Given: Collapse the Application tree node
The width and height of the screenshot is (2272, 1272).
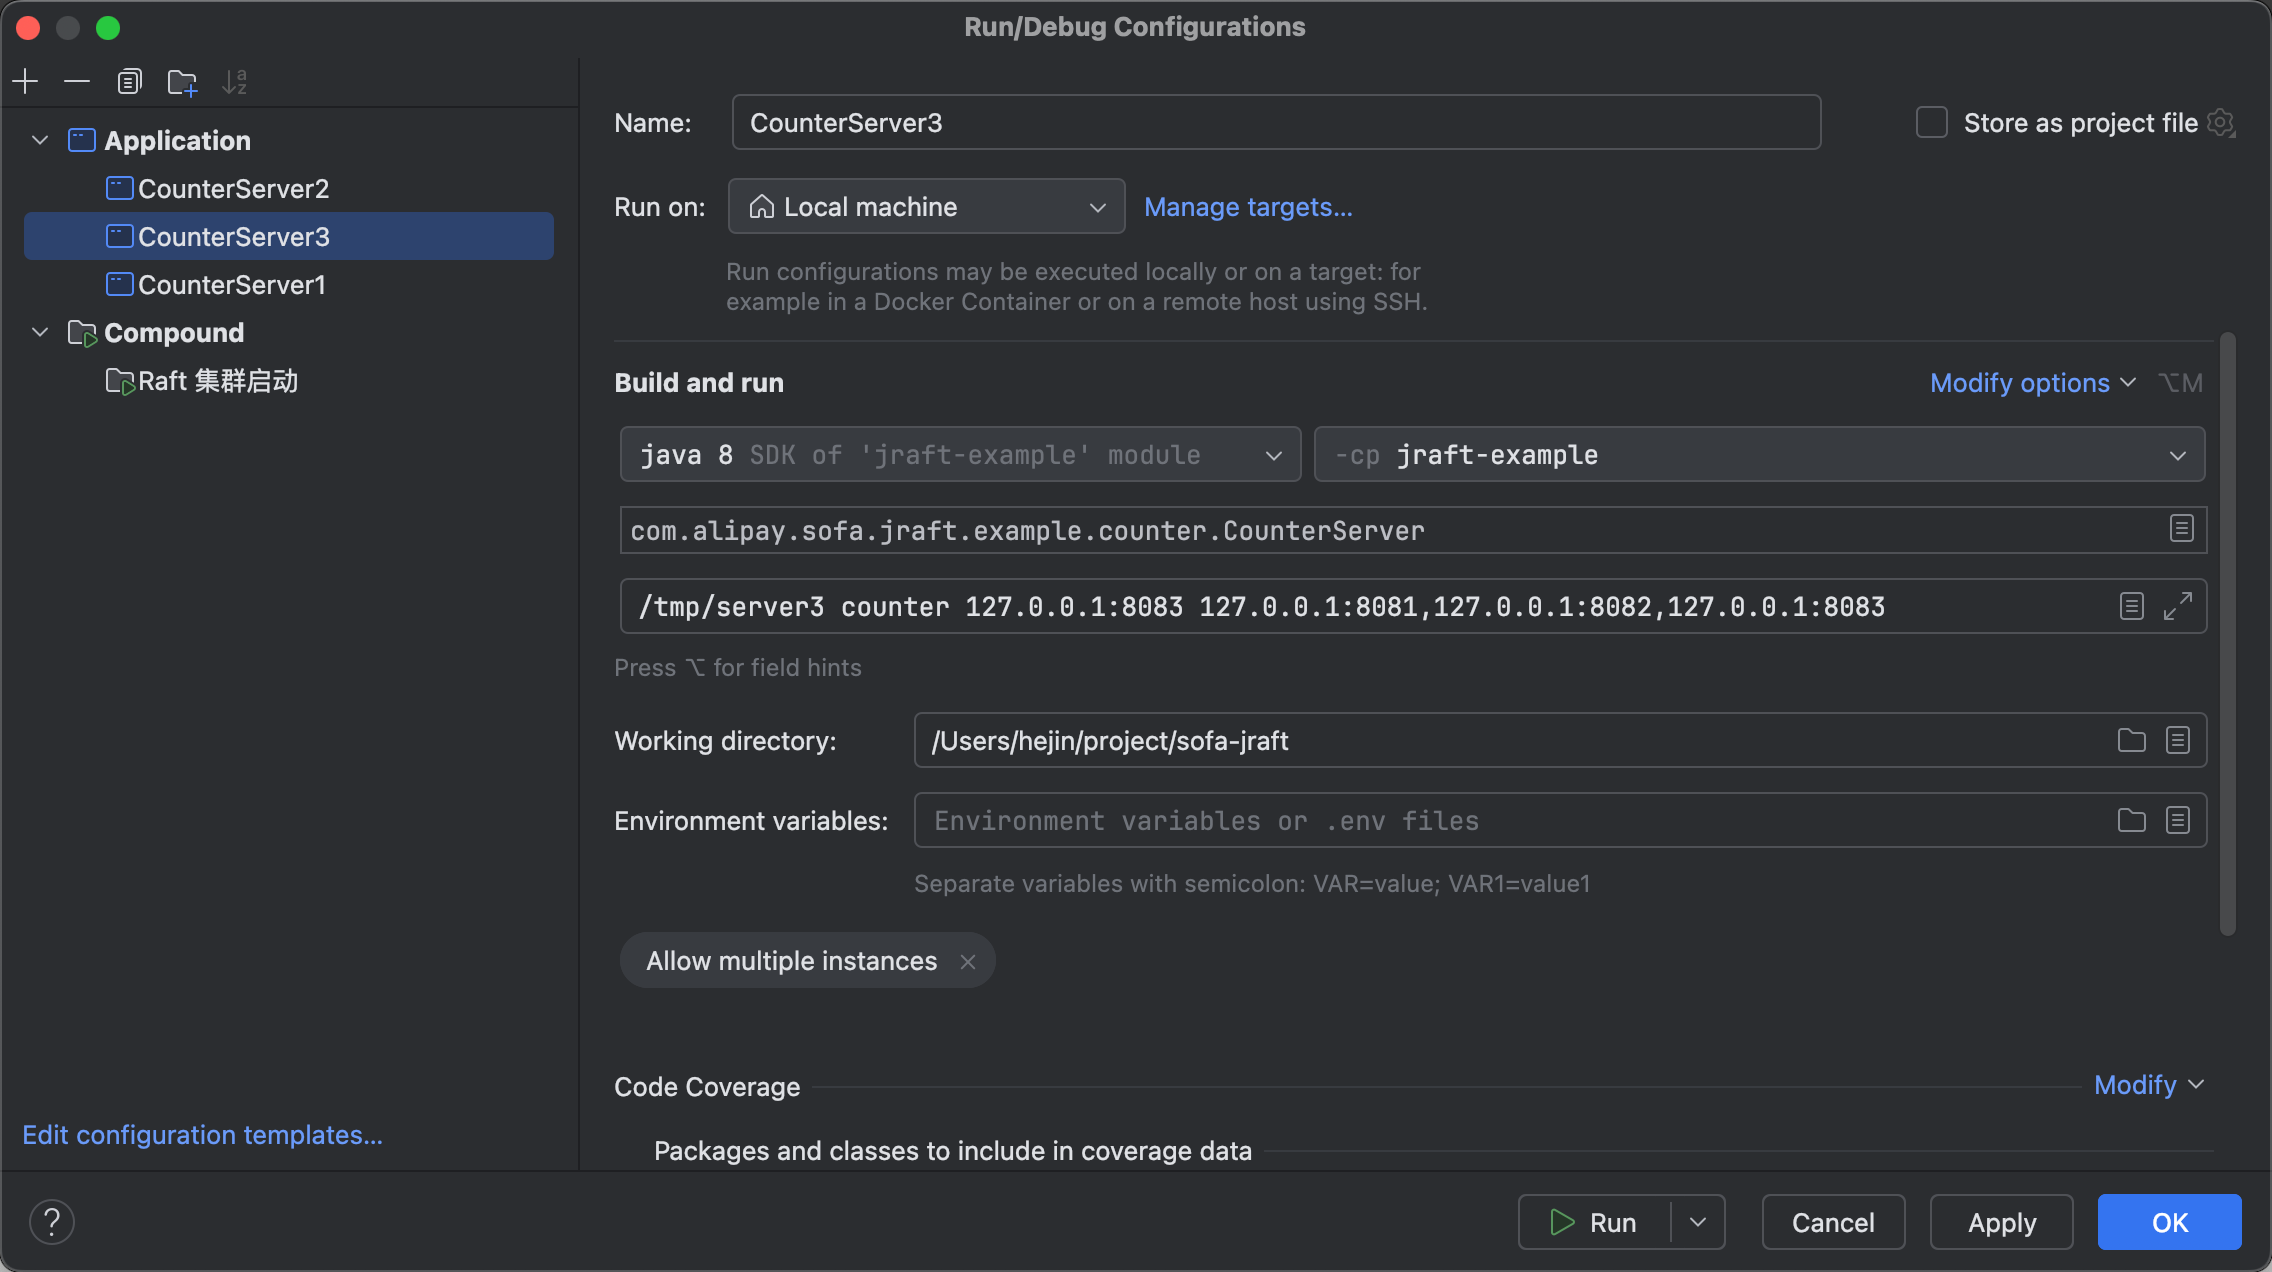Looking at the screenshot, I should click(x=40, y=140).
